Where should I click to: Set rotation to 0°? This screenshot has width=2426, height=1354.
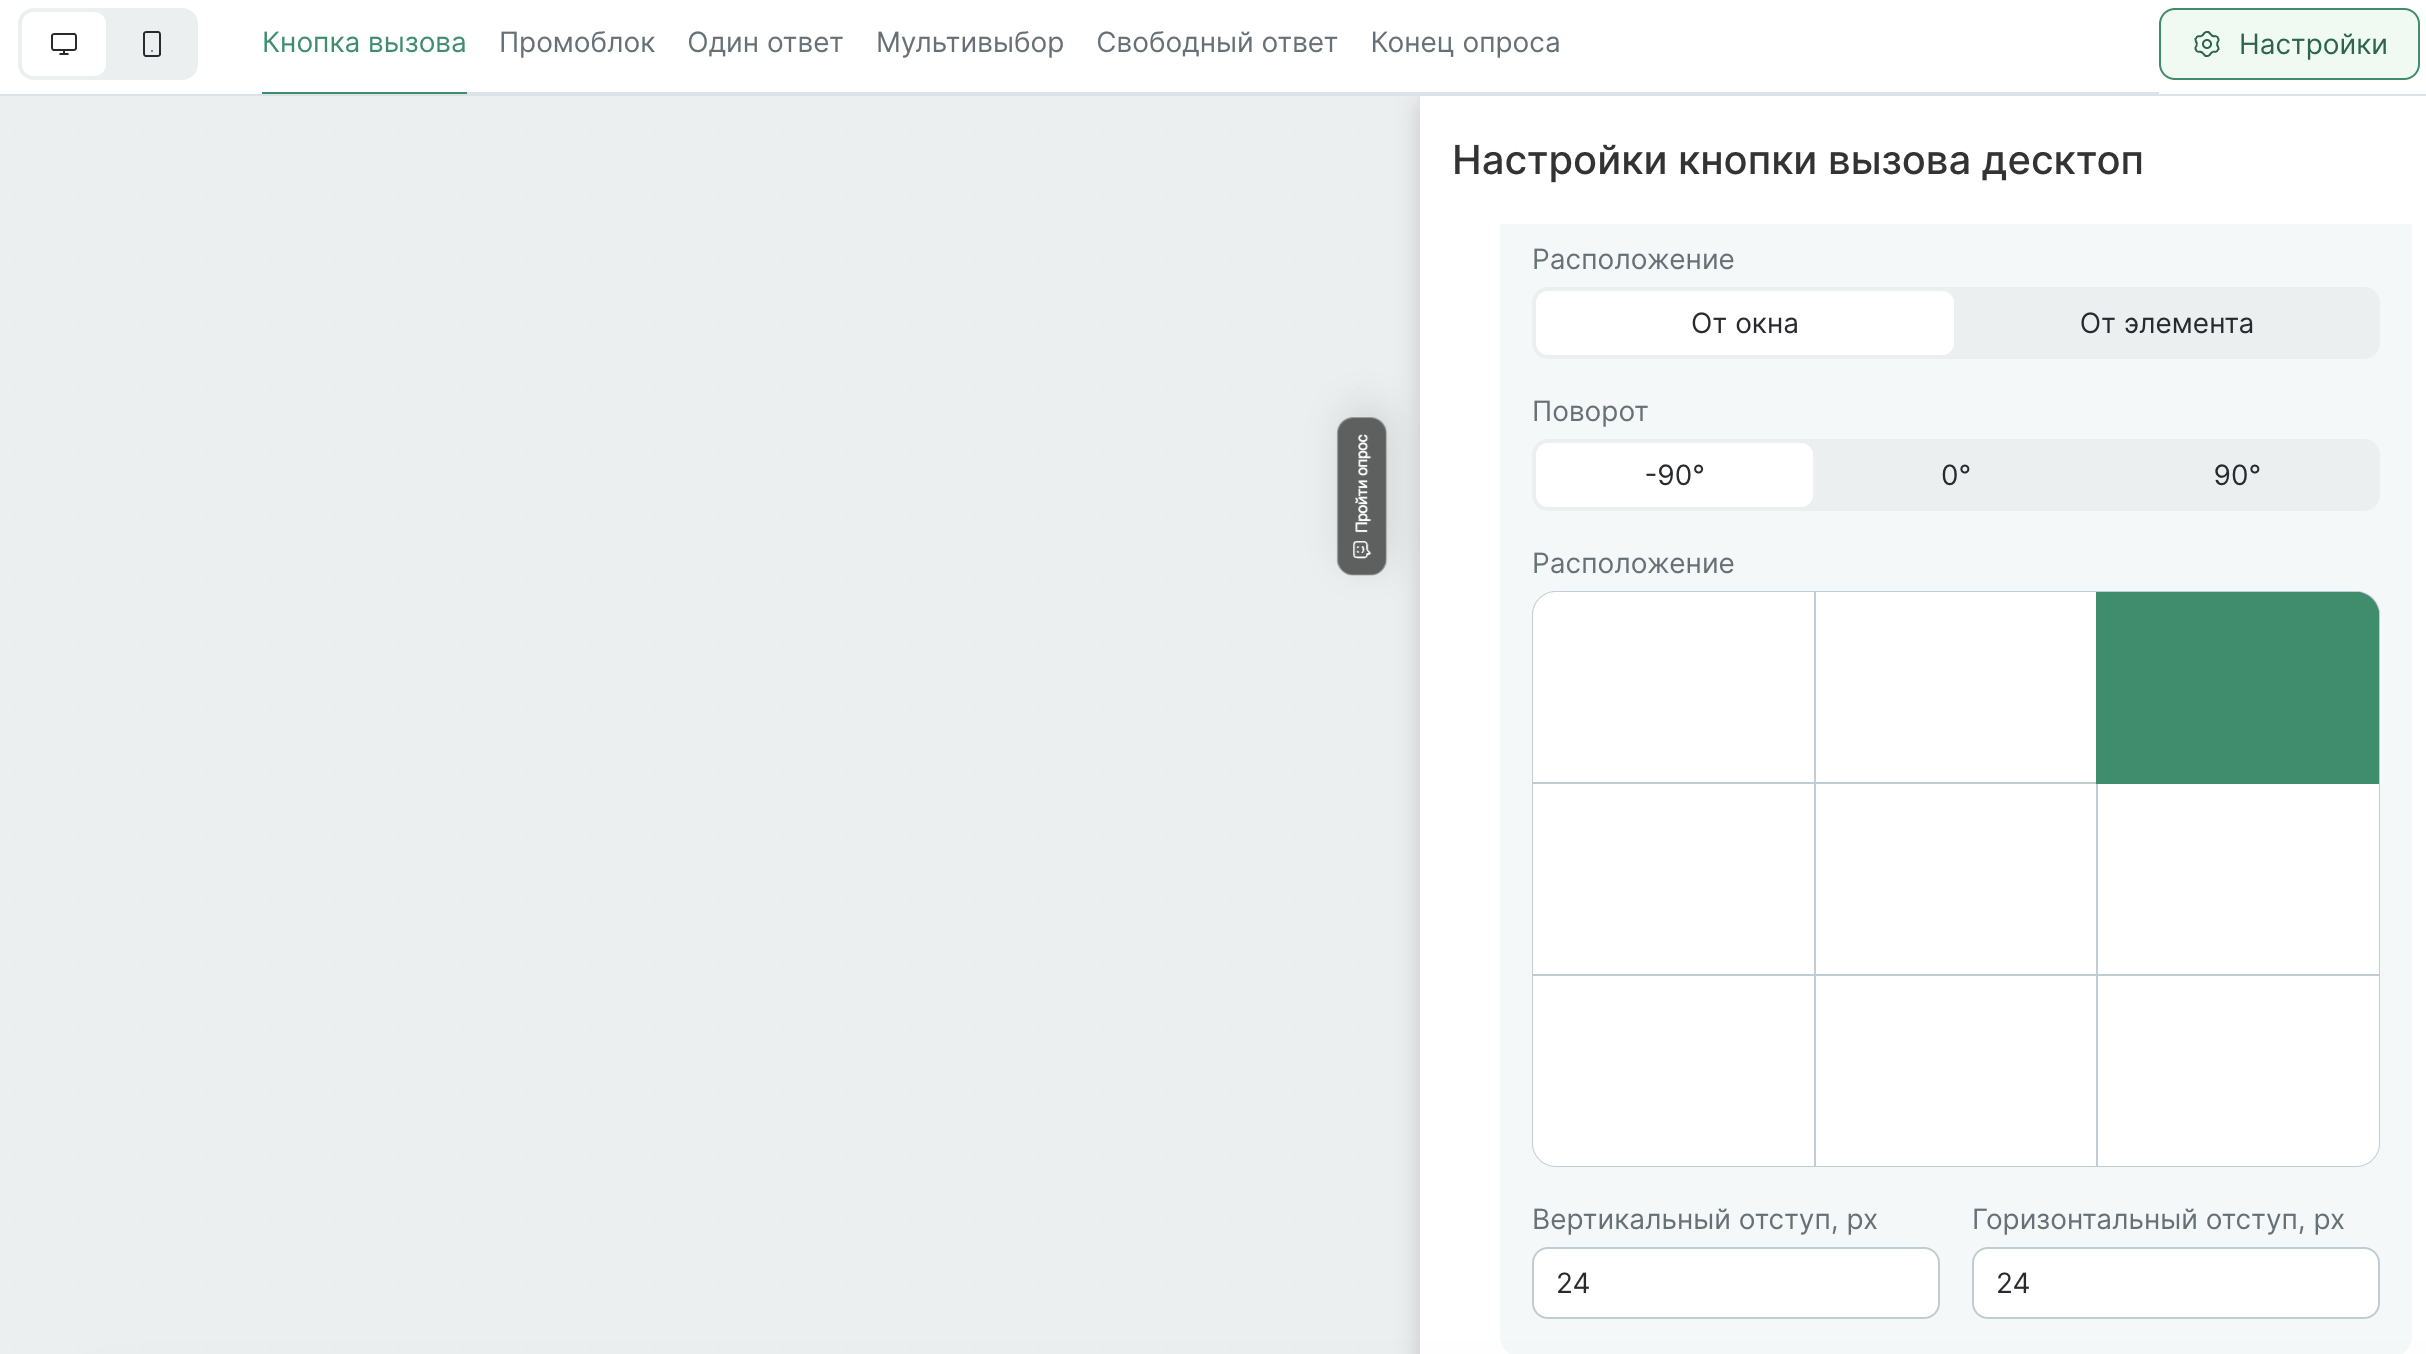(x=1955, y=475)
